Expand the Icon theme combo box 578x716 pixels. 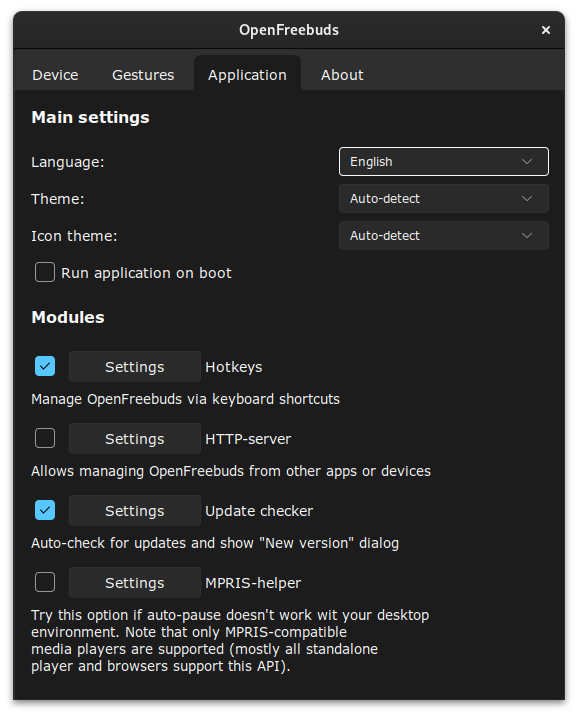pyautogui.click(x=443, y=235)
